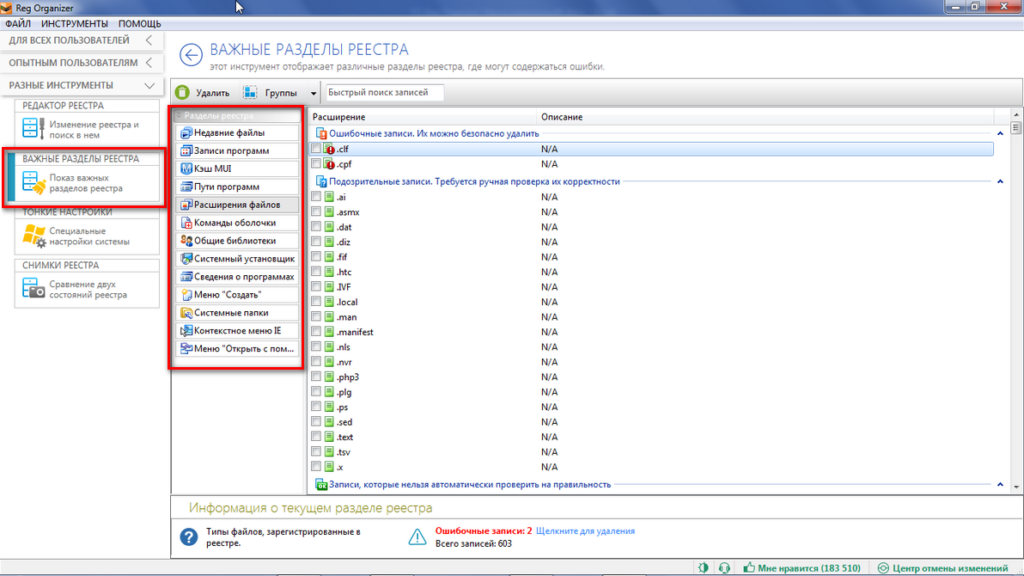Click the Groups (Группы) toolbar icon

click(250, 93)
